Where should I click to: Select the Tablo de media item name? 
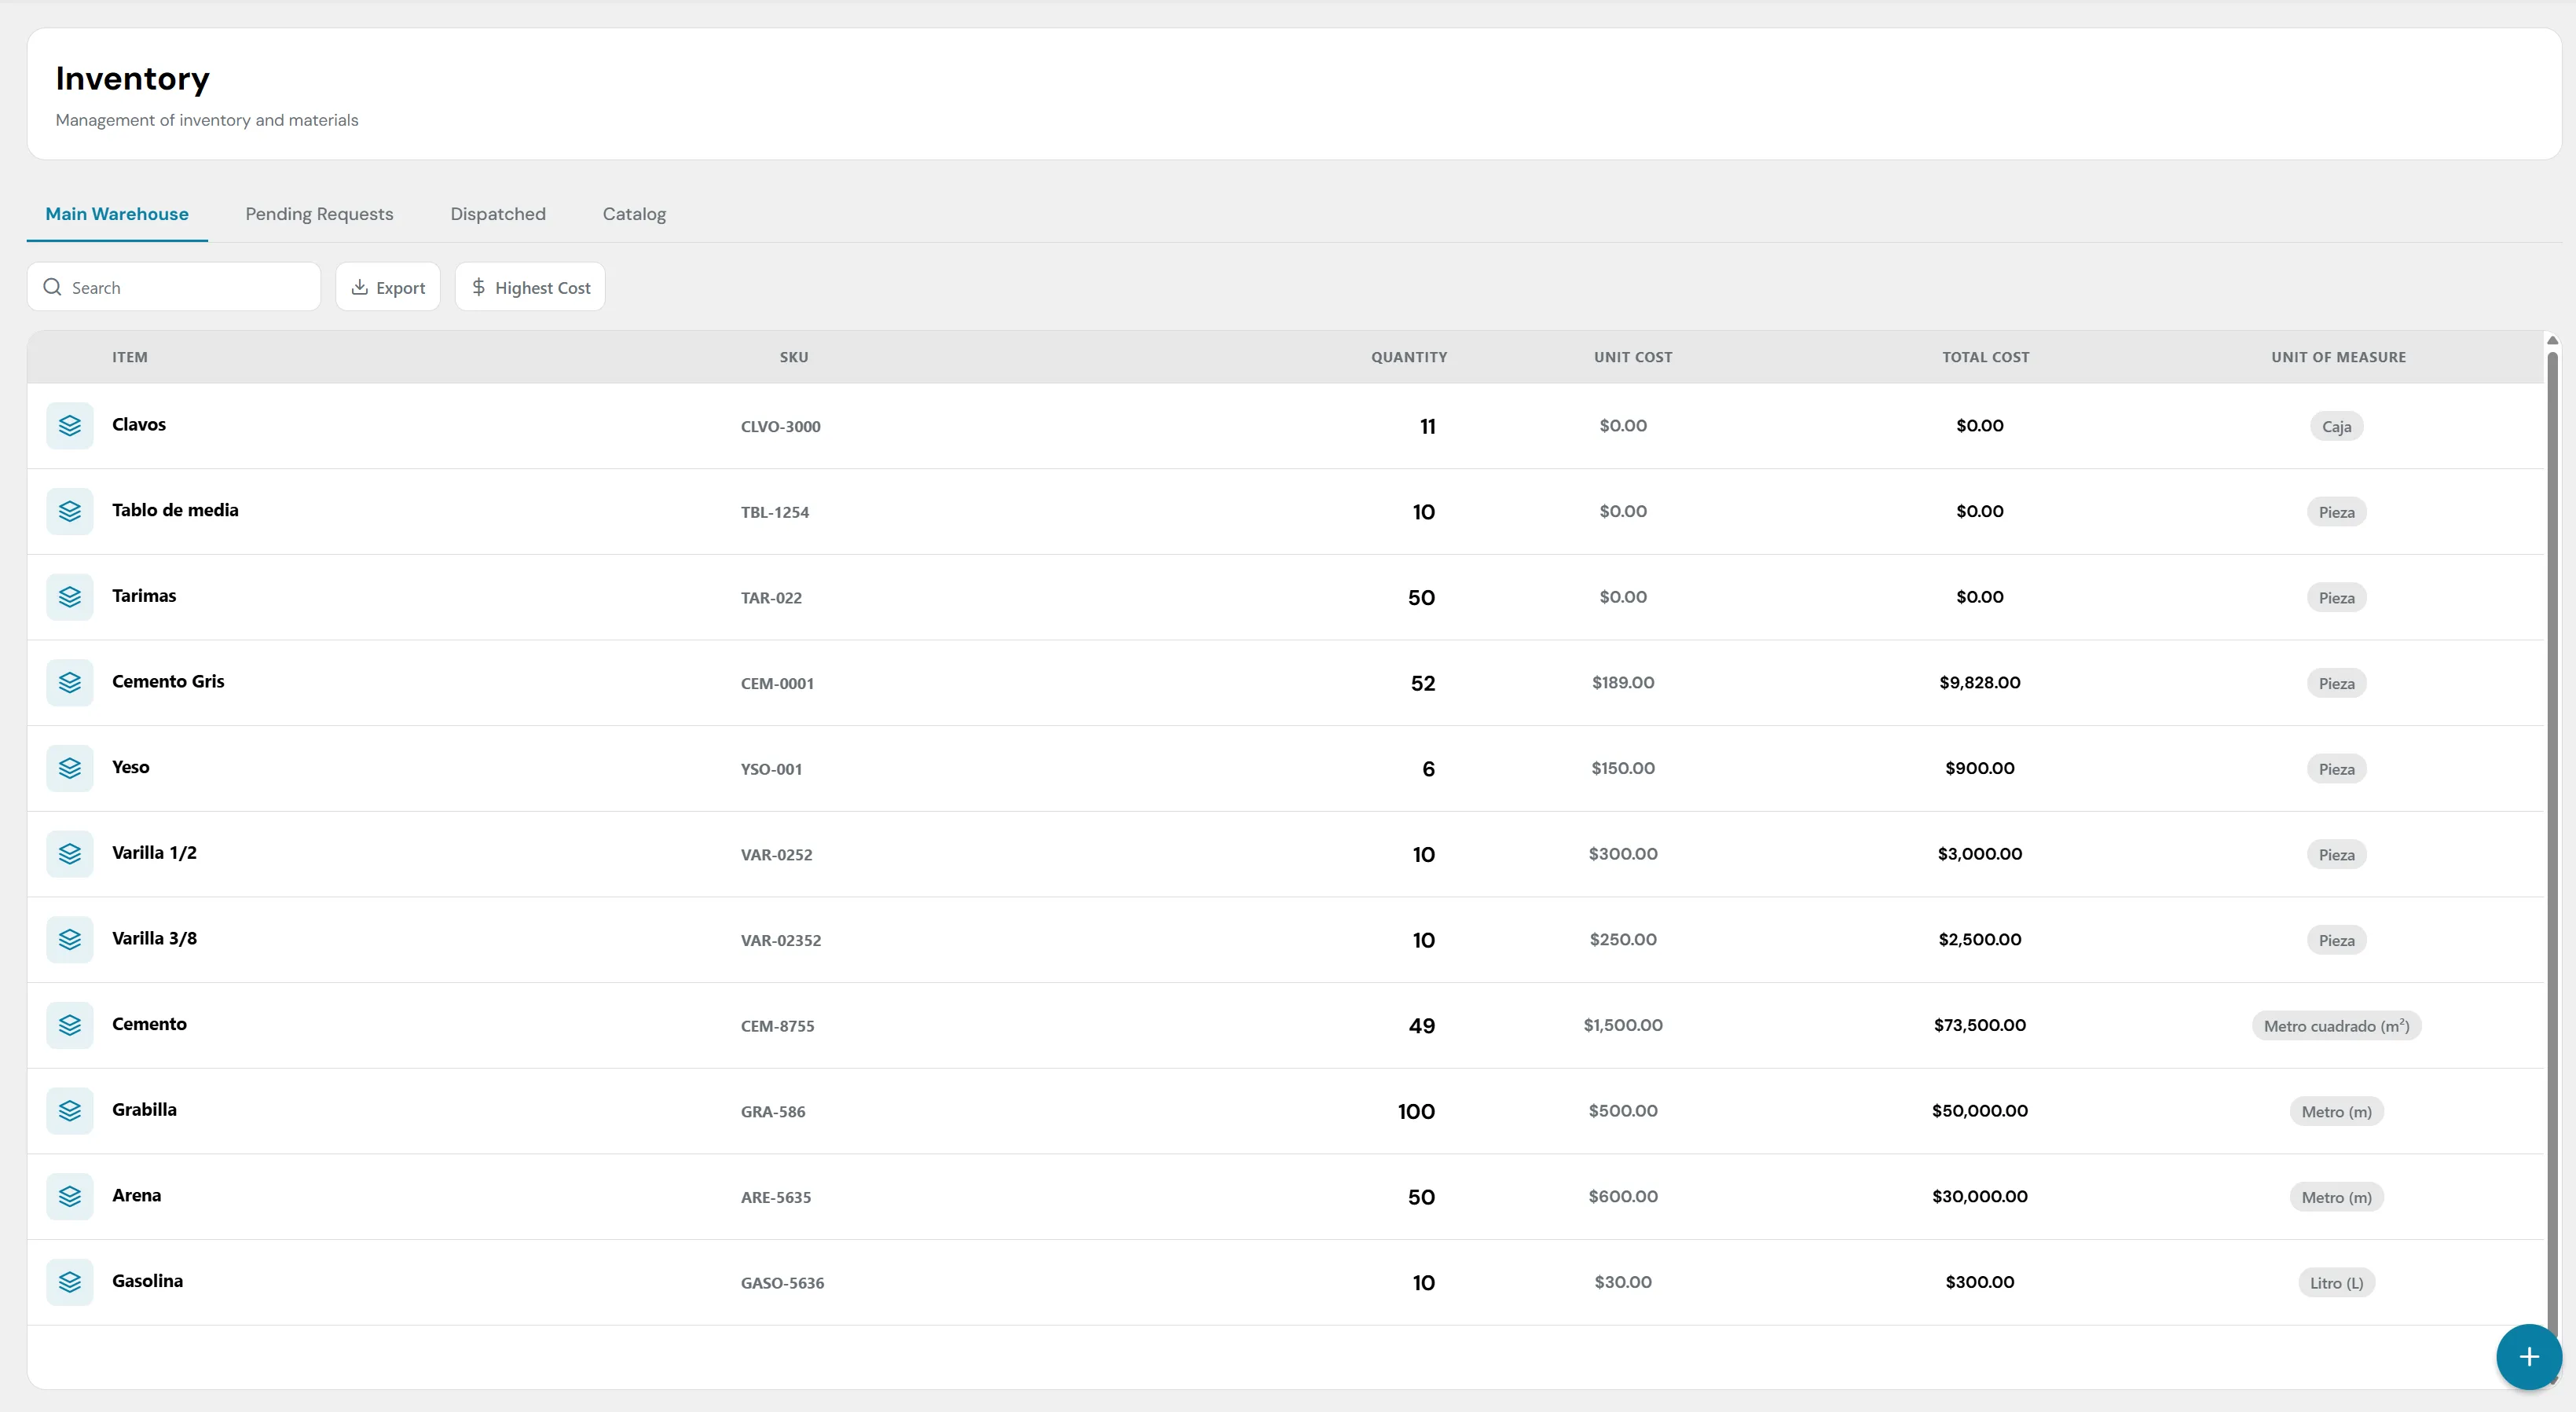pyautogui.click(x=175, y=510)
